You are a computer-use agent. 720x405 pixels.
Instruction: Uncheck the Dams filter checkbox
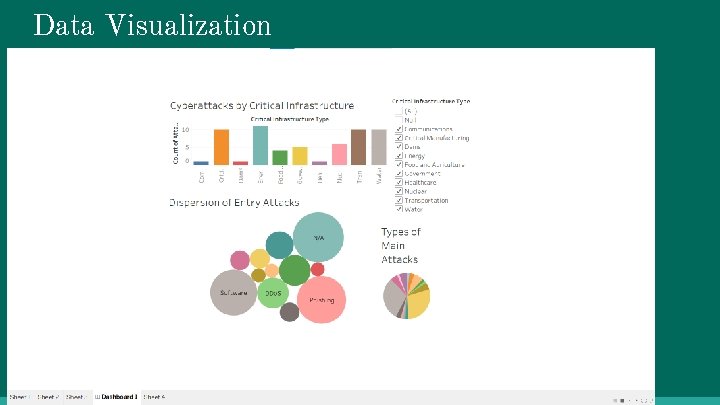click(399, 146)
